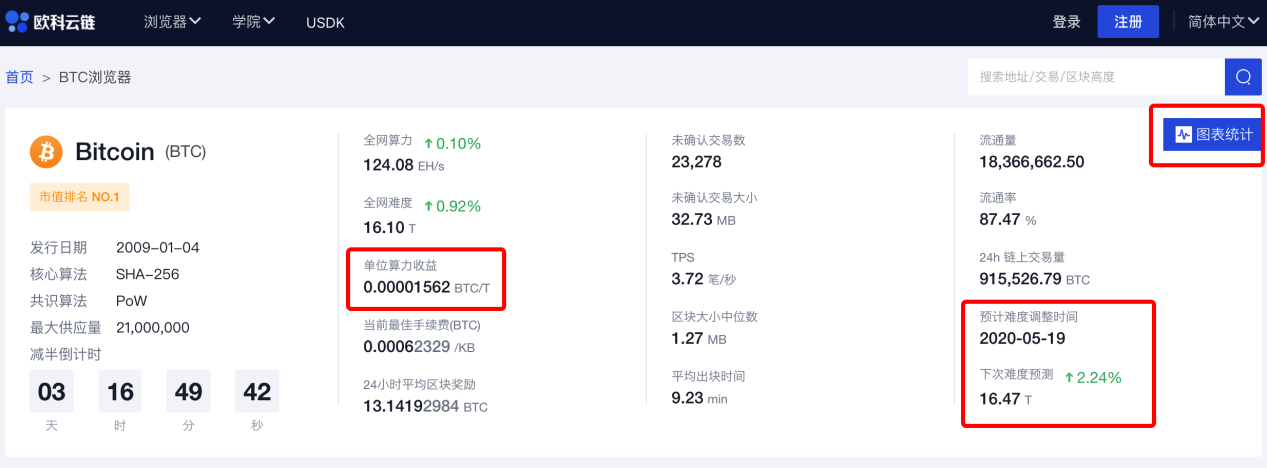Click 下次难度预测 value 16.47 T
The height and width of the screenshot is (468, 1267).
(1005, 399)
